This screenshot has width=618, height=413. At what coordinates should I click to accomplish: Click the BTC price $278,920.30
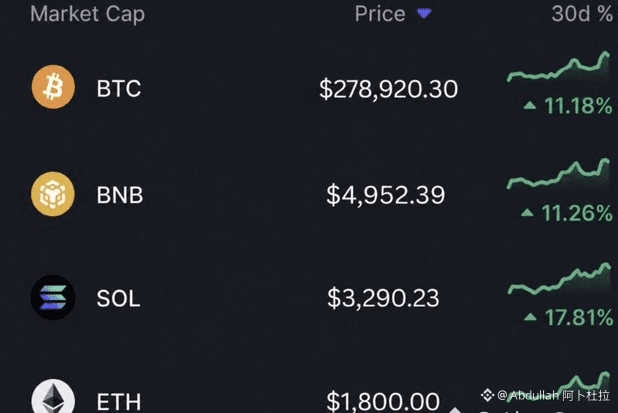[388, 89]
